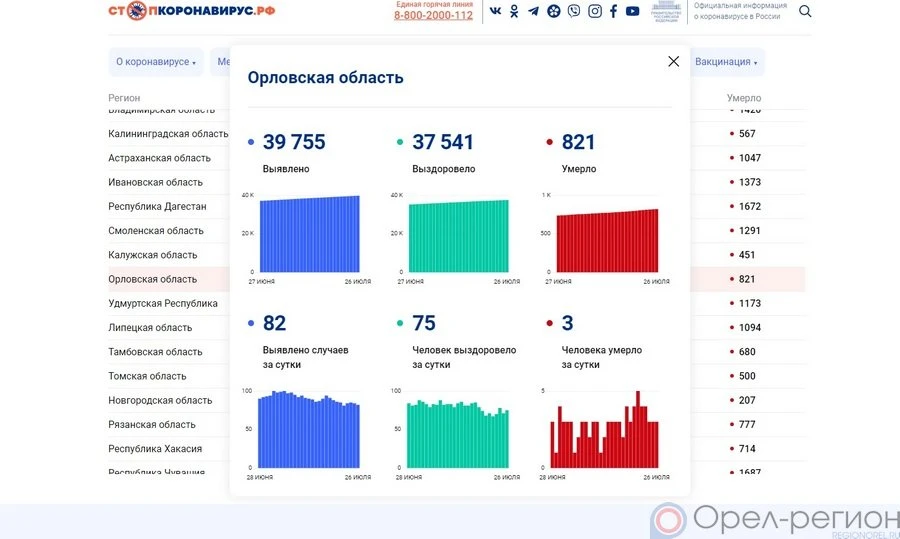
Task: Click the red daily deaths chart
Action: pos(605,430)
